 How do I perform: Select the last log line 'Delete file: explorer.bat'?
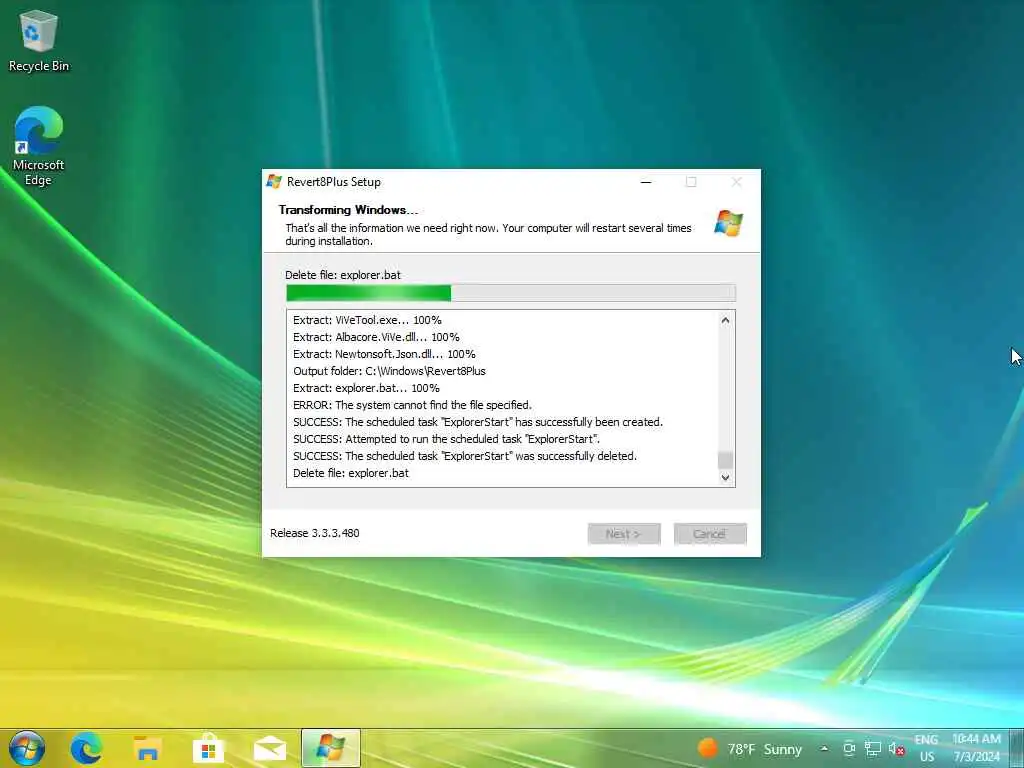[x=351, y=473]
